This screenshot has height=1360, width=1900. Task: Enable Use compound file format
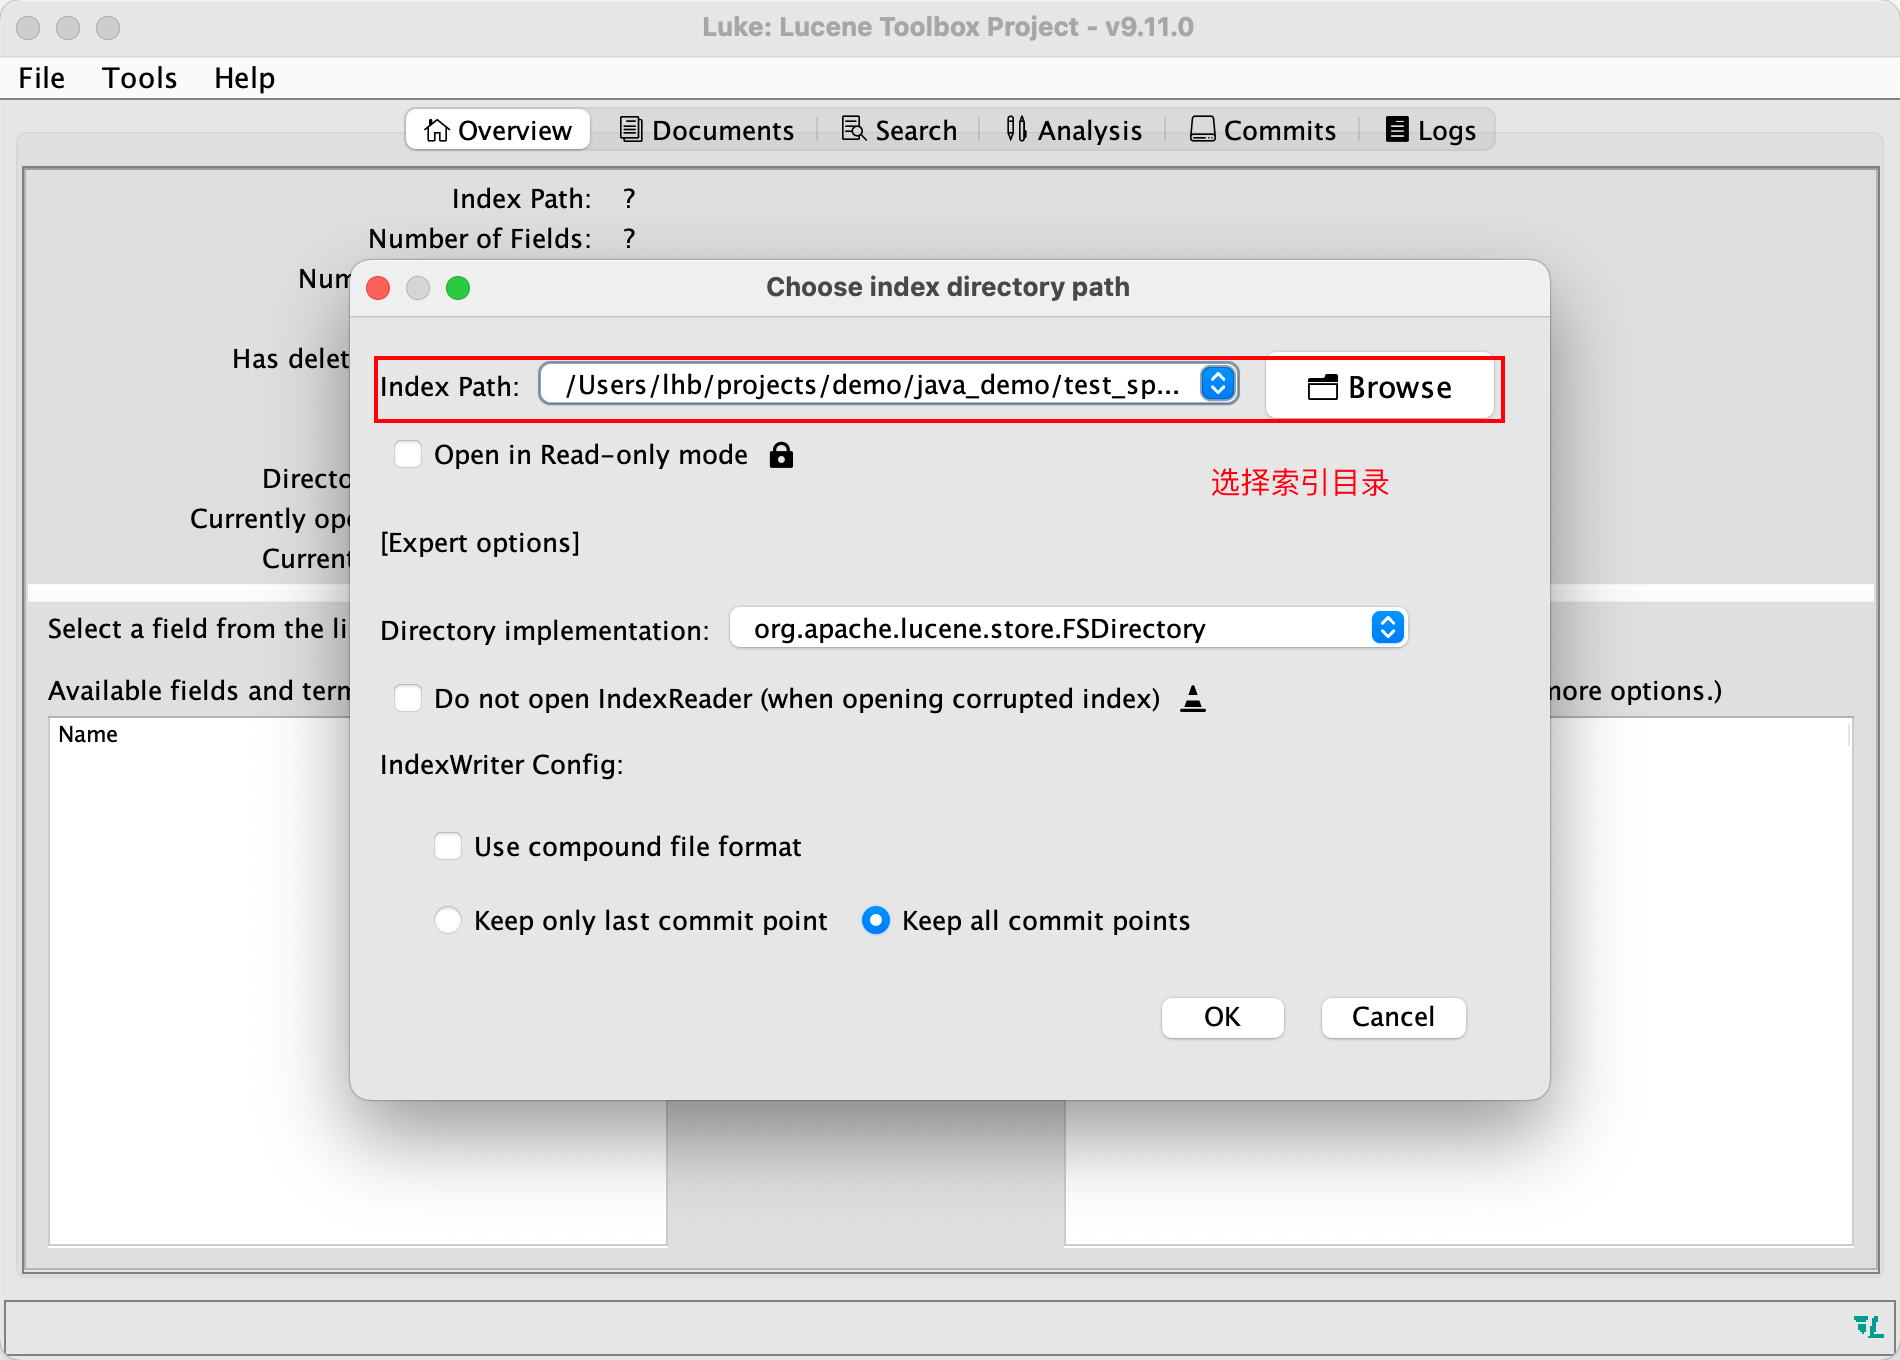448,846
